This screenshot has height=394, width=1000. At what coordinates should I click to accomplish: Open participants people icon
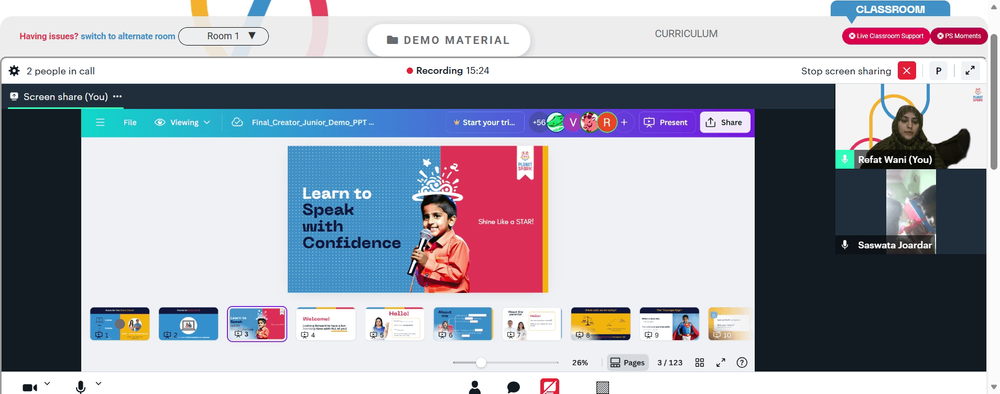474,387
